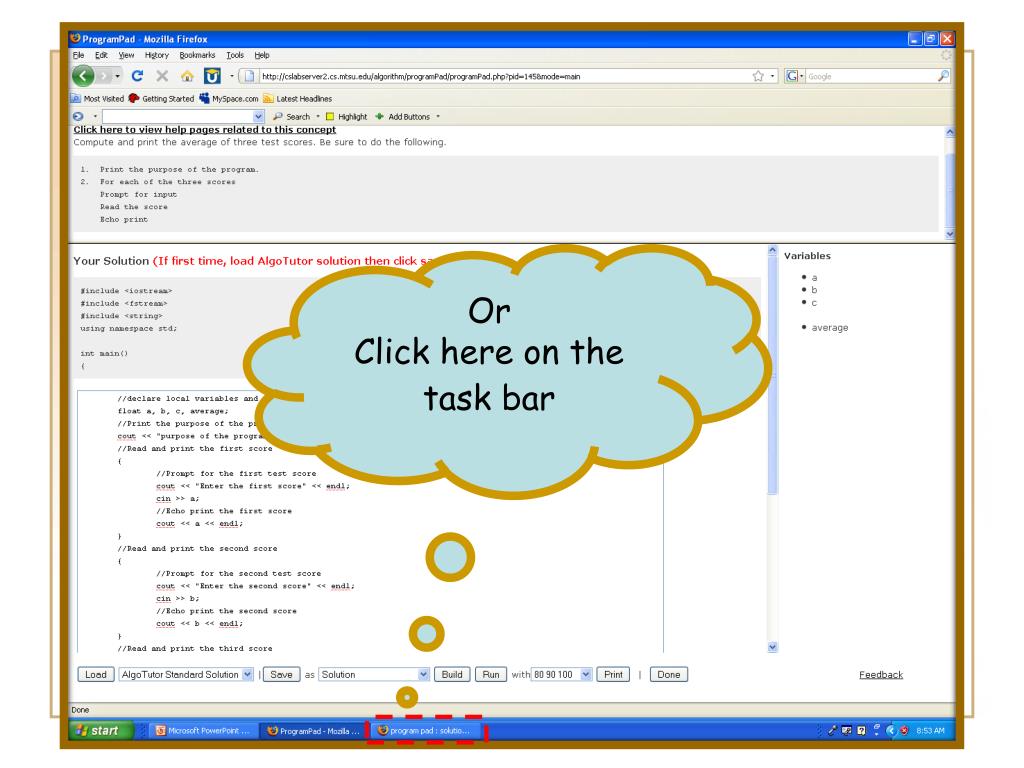Viewport: 1024px width, 768px height.
Task: Open the back/forward history dropdown arrow
Action: 118,76
